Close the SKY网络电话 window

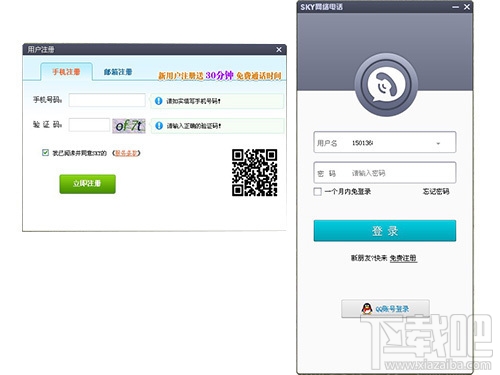[x=467, y=7]
